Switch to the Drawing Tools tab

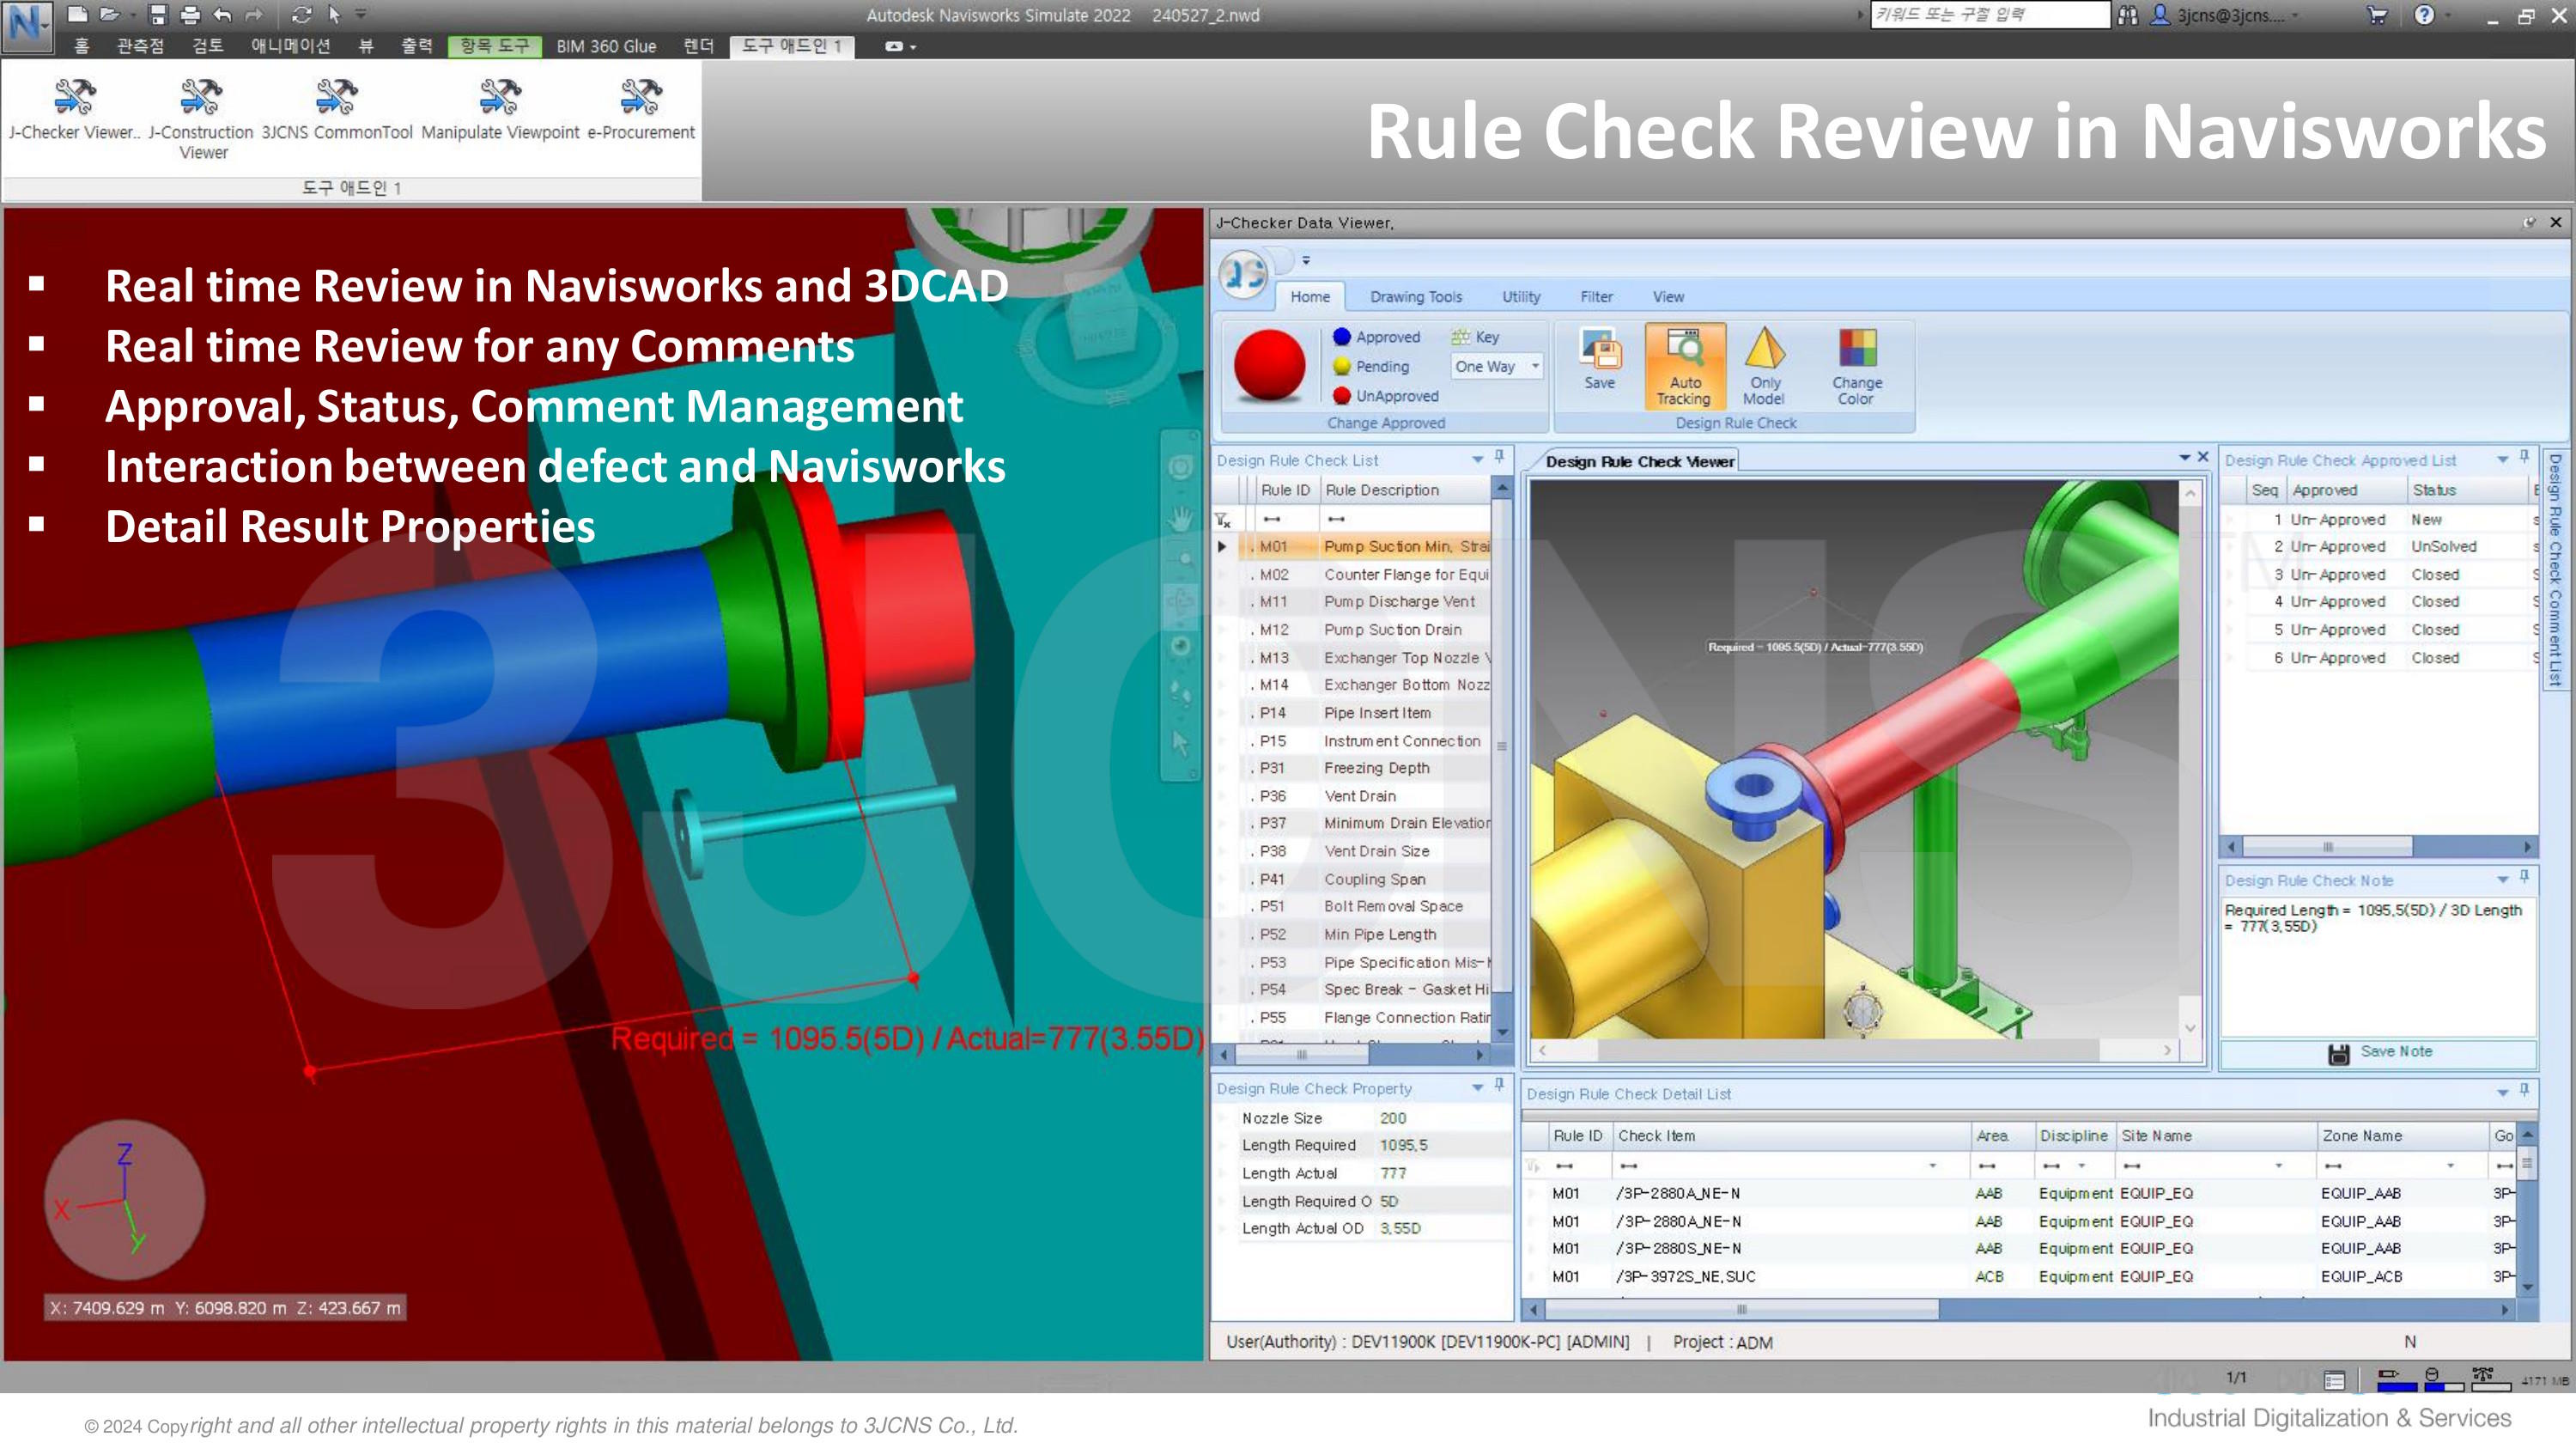(x=1416, y=297)
